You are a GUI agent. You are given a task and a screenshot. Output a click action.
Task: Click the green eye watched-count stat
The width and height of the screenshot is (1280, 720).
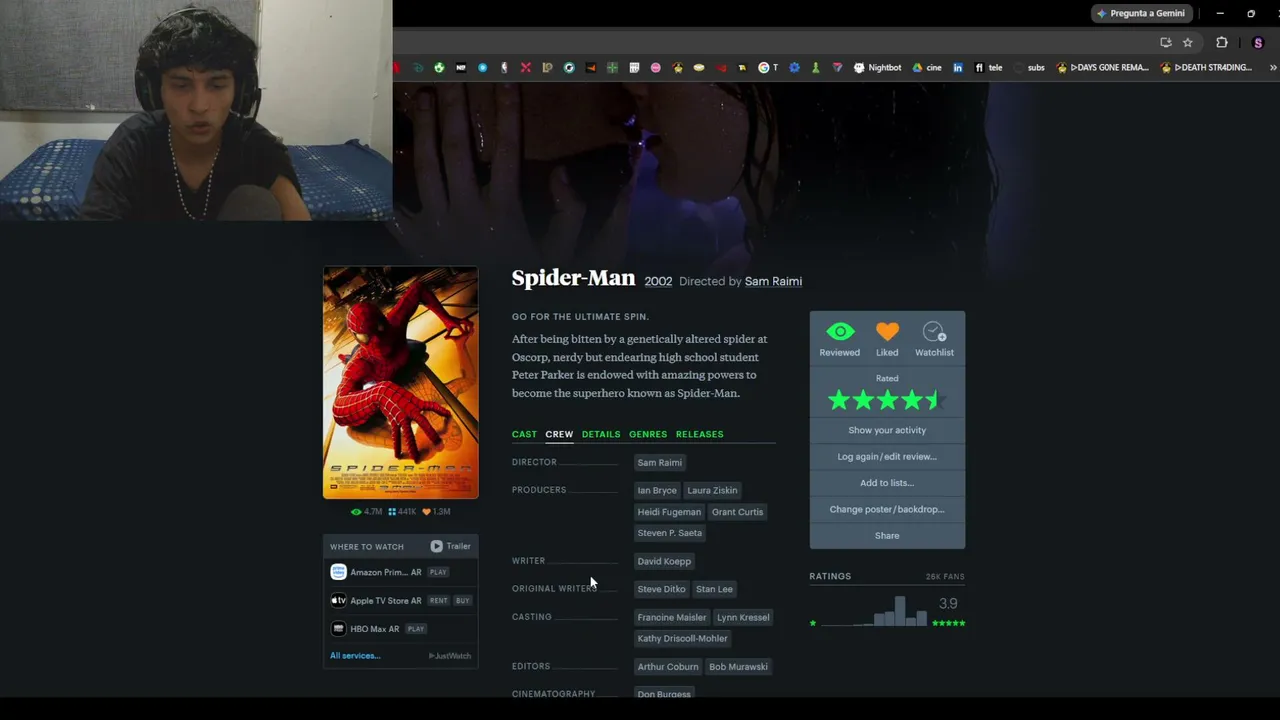point(366,511)
